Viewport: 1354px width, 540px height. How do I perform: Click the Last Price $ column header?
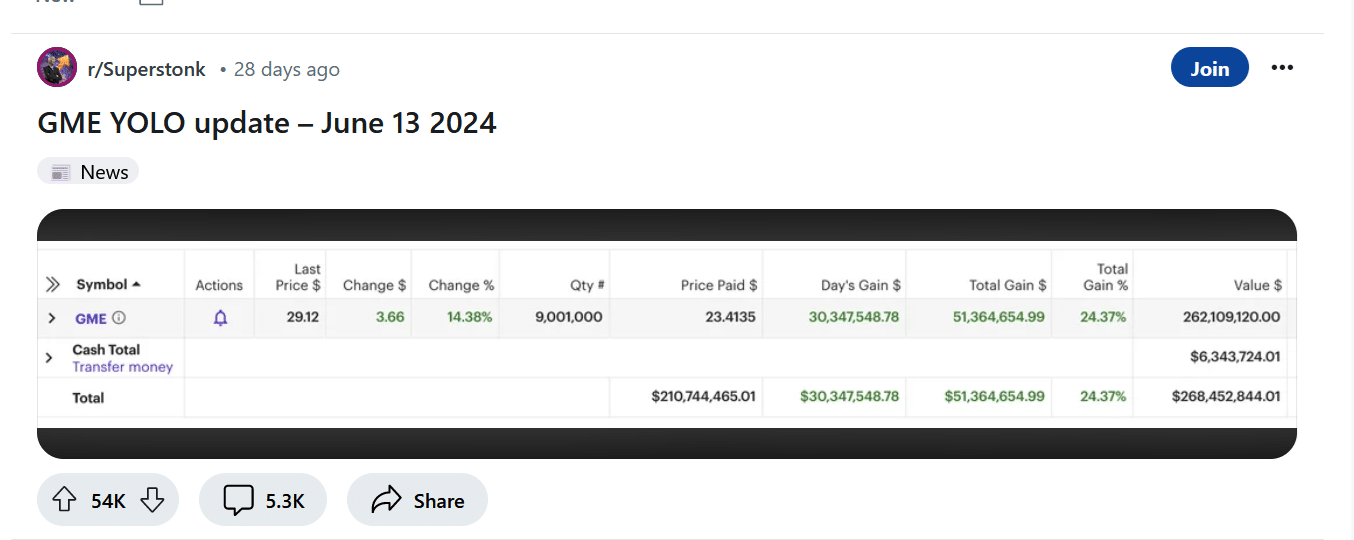[x=298, y=277]
